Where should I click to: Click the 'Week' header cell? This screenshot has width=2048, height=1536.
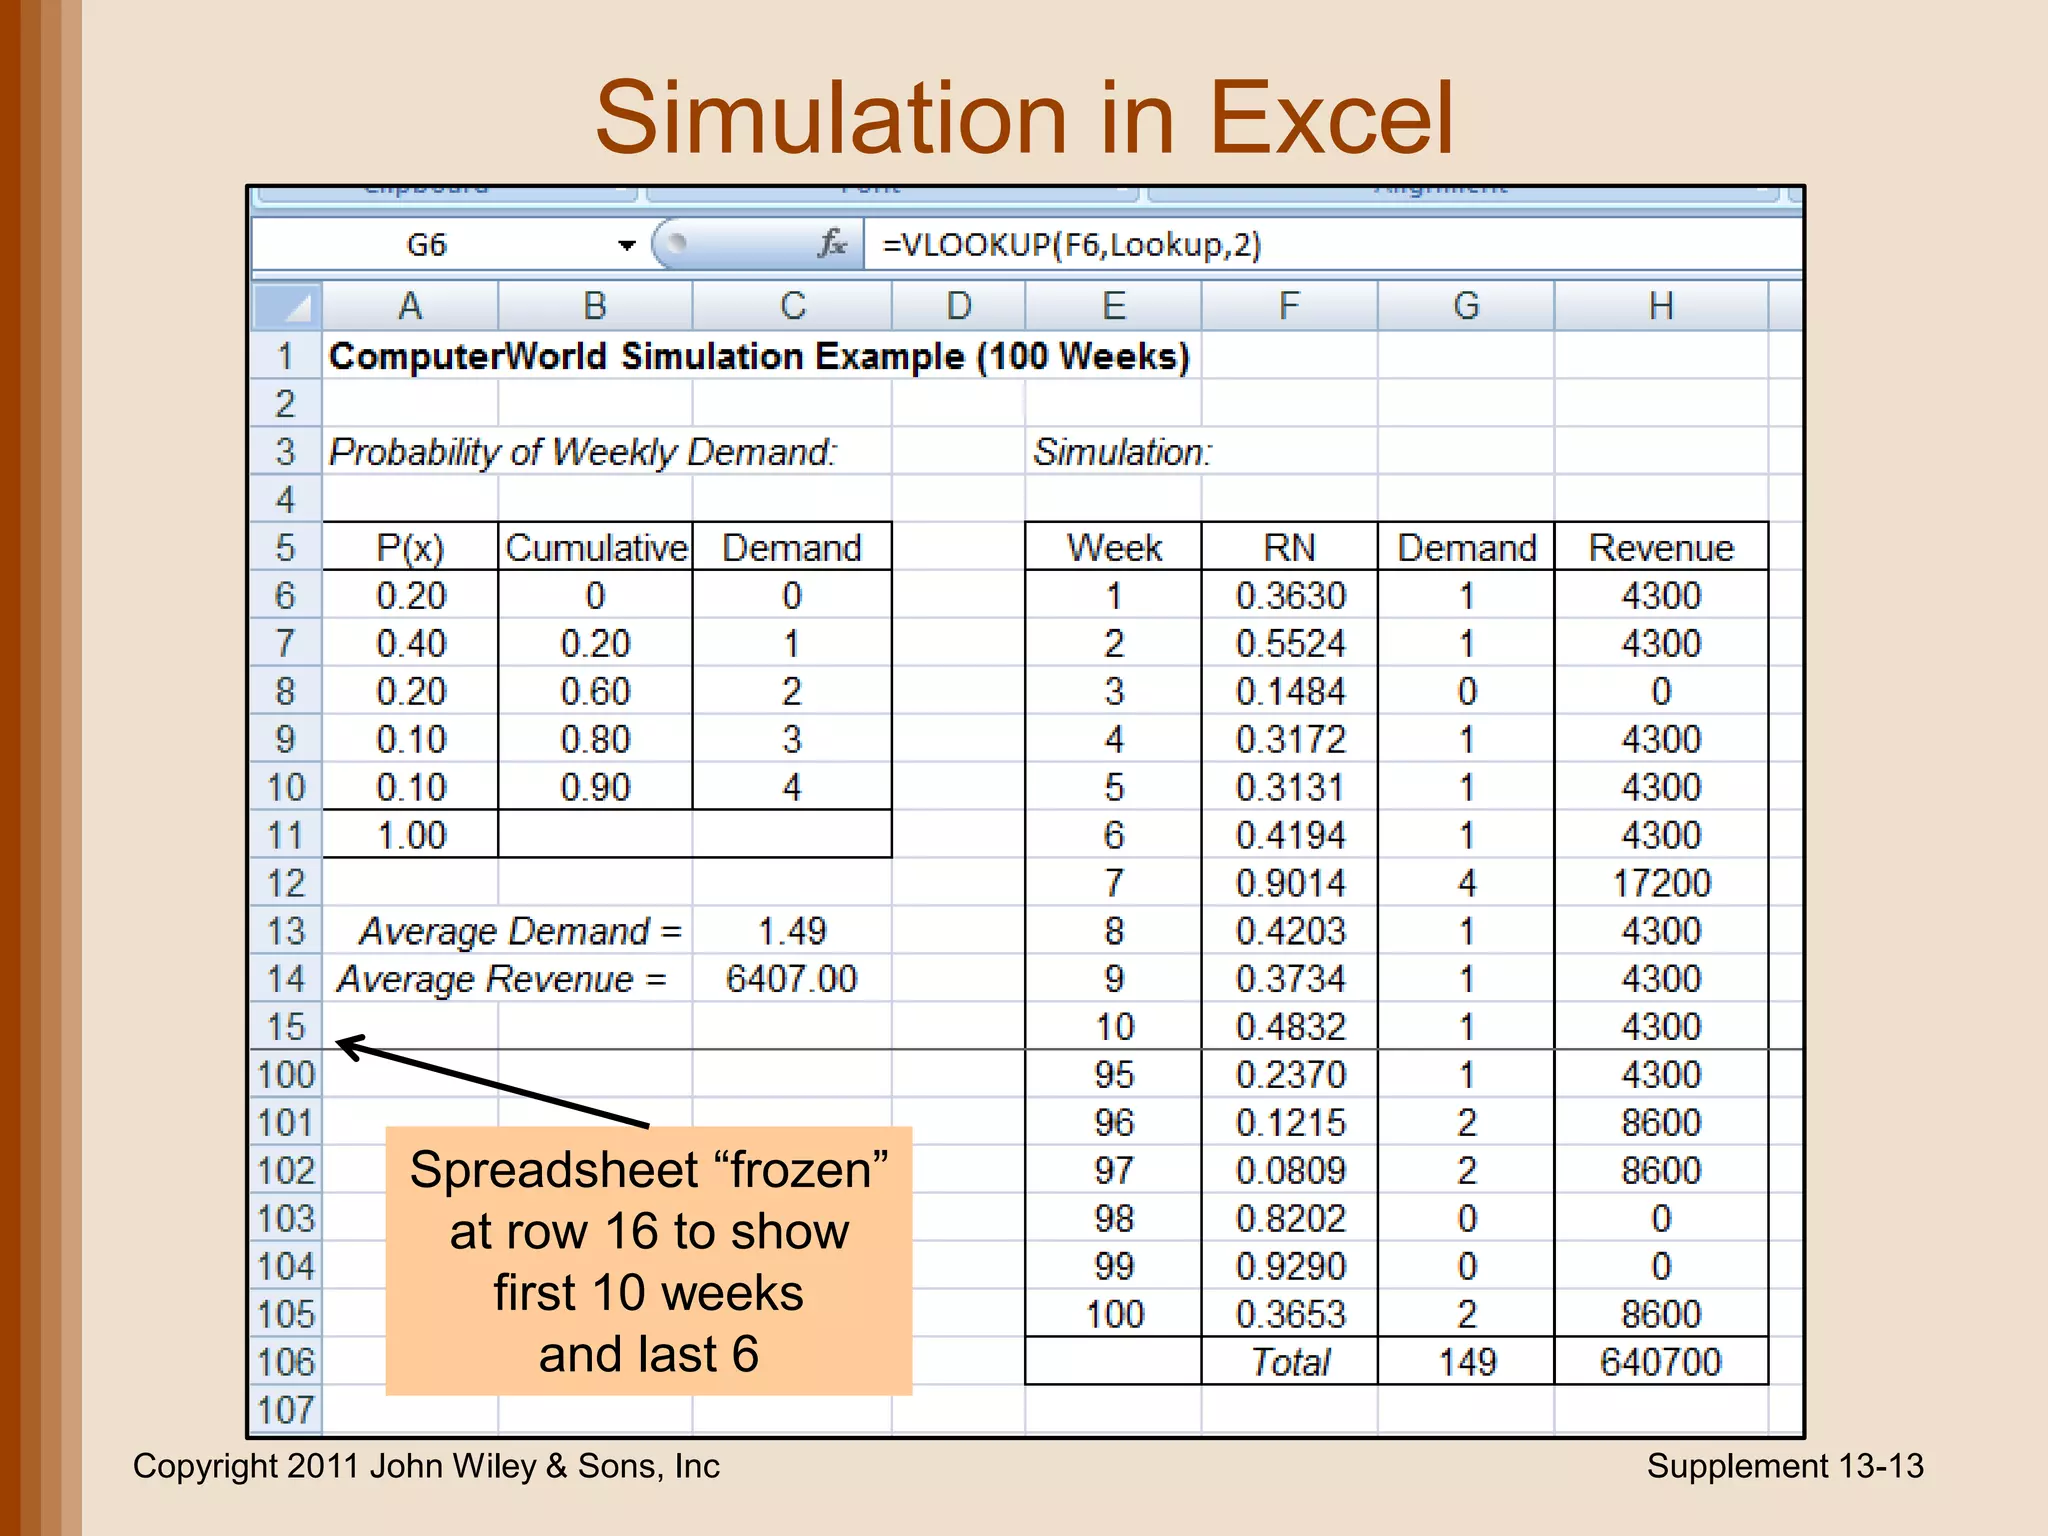pos(1114,548)
